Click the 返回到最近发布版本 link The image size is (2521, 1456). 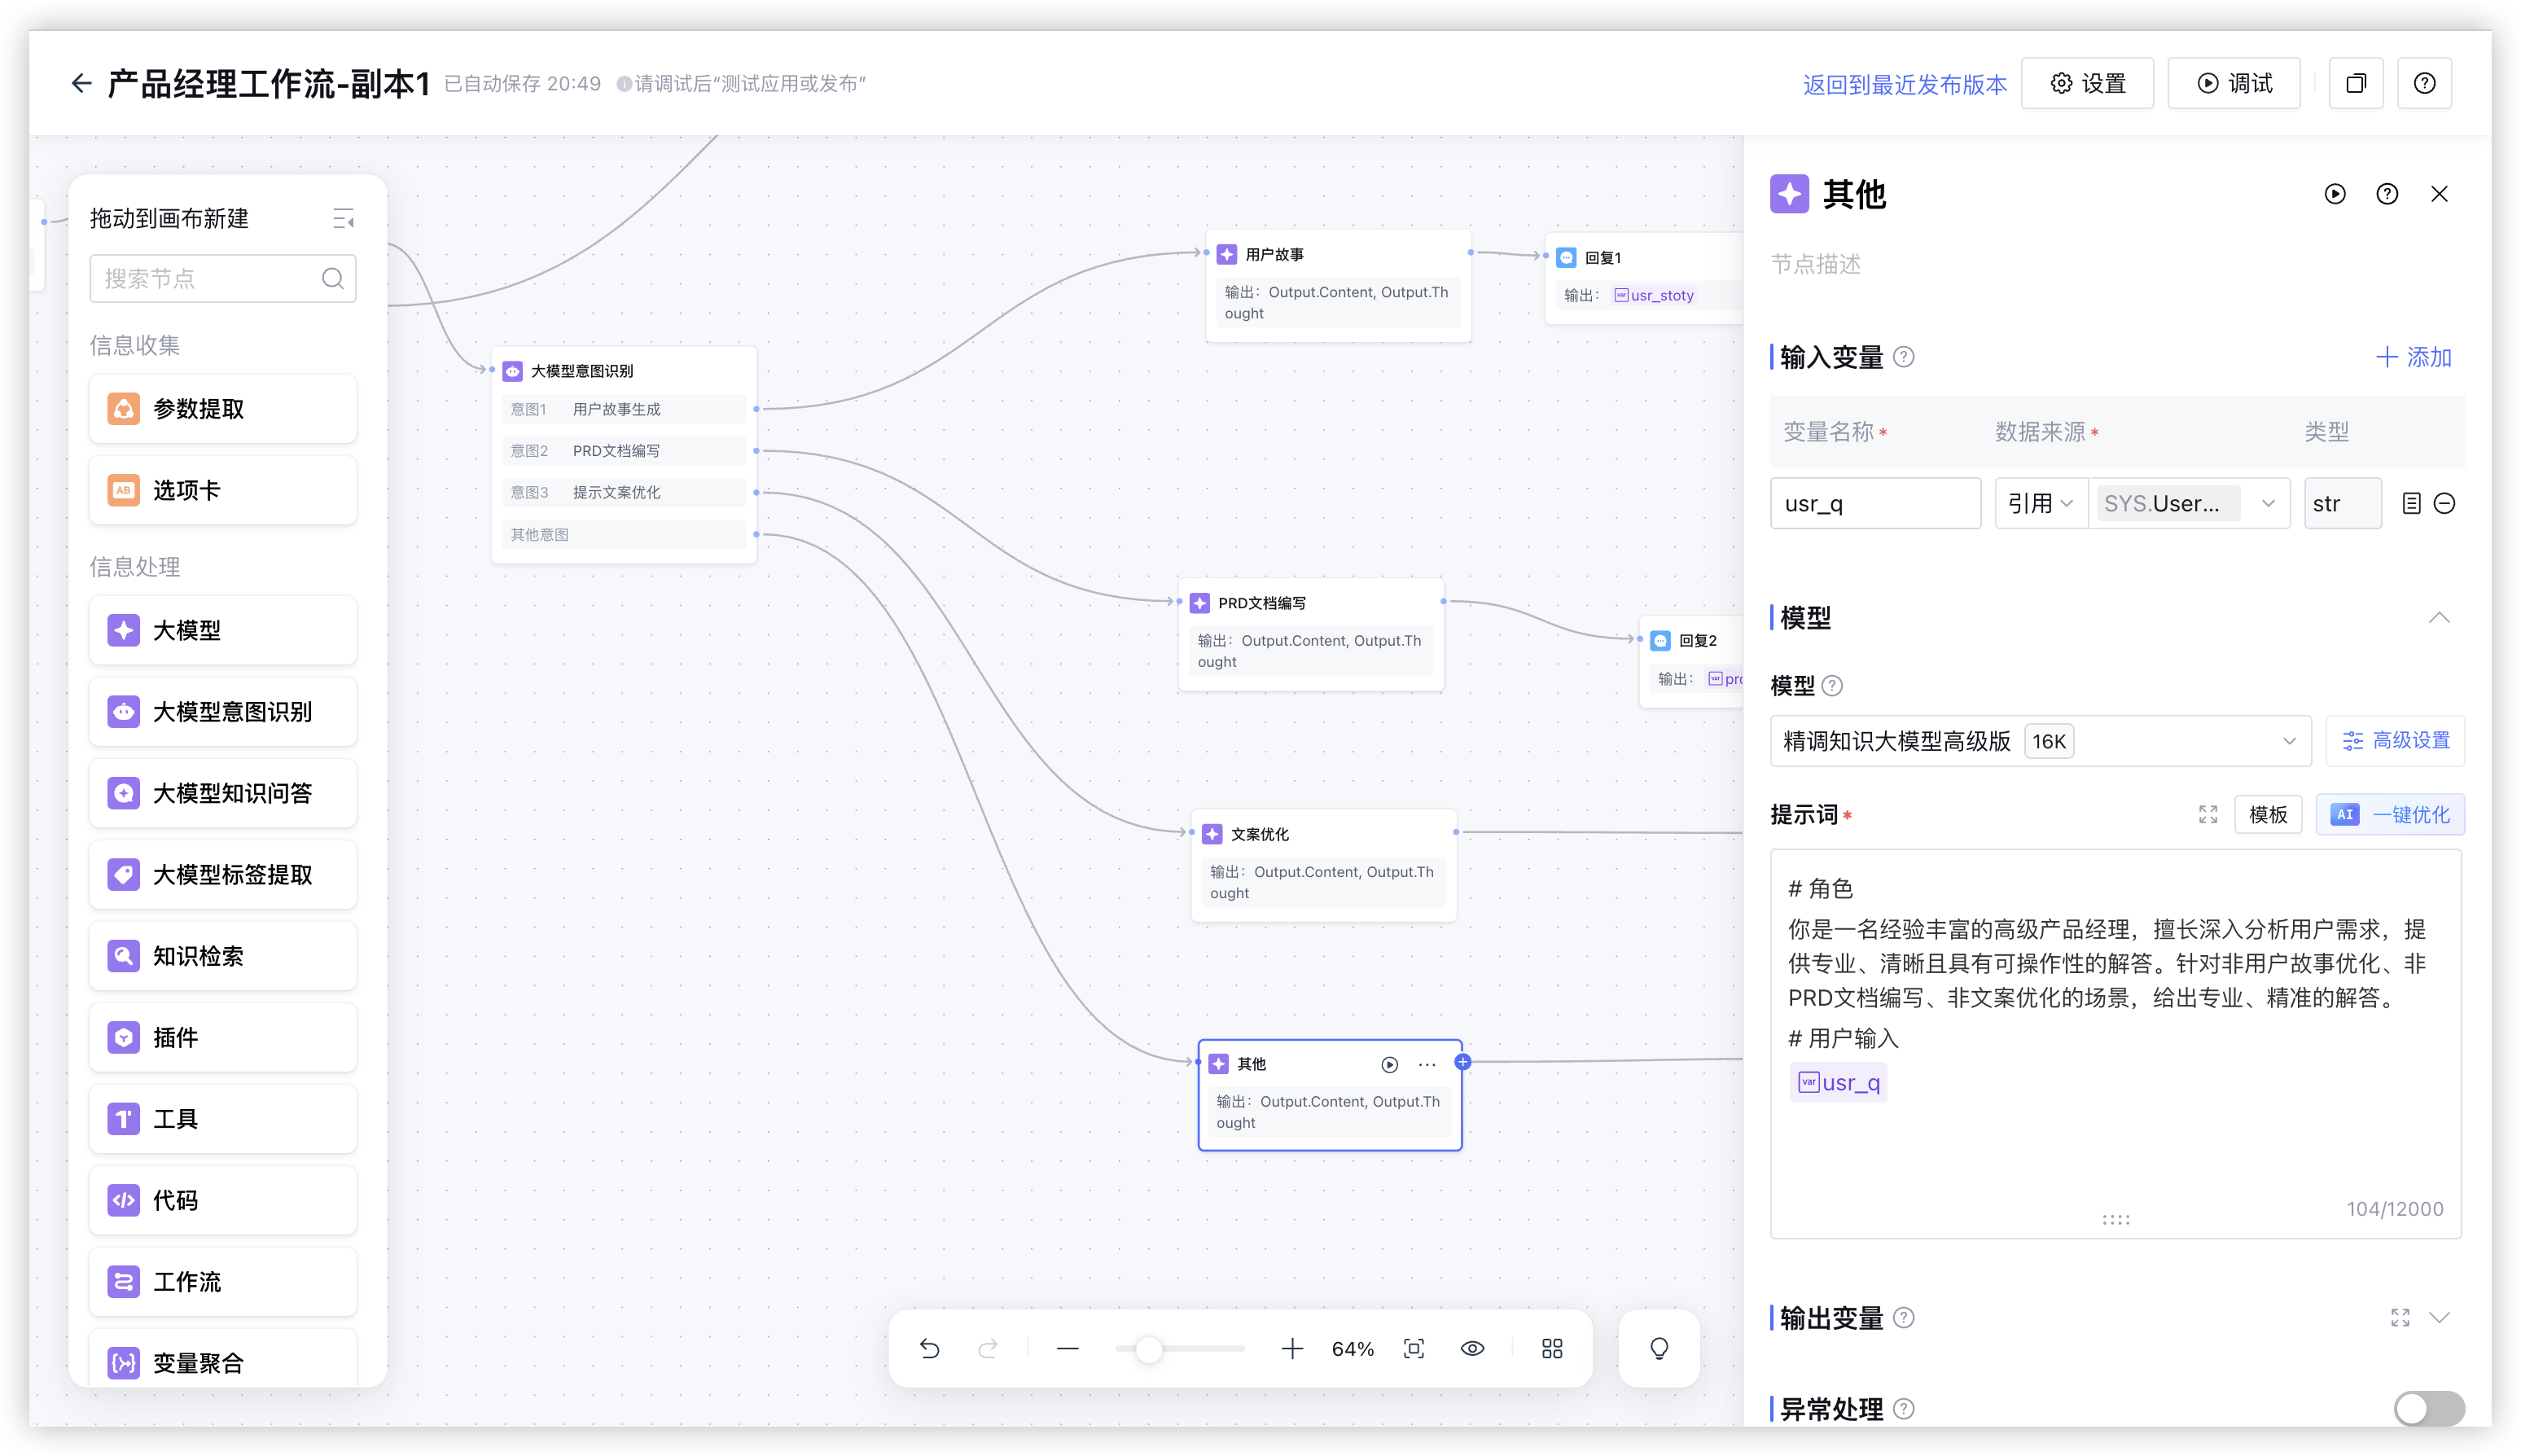click(1904, 85)
